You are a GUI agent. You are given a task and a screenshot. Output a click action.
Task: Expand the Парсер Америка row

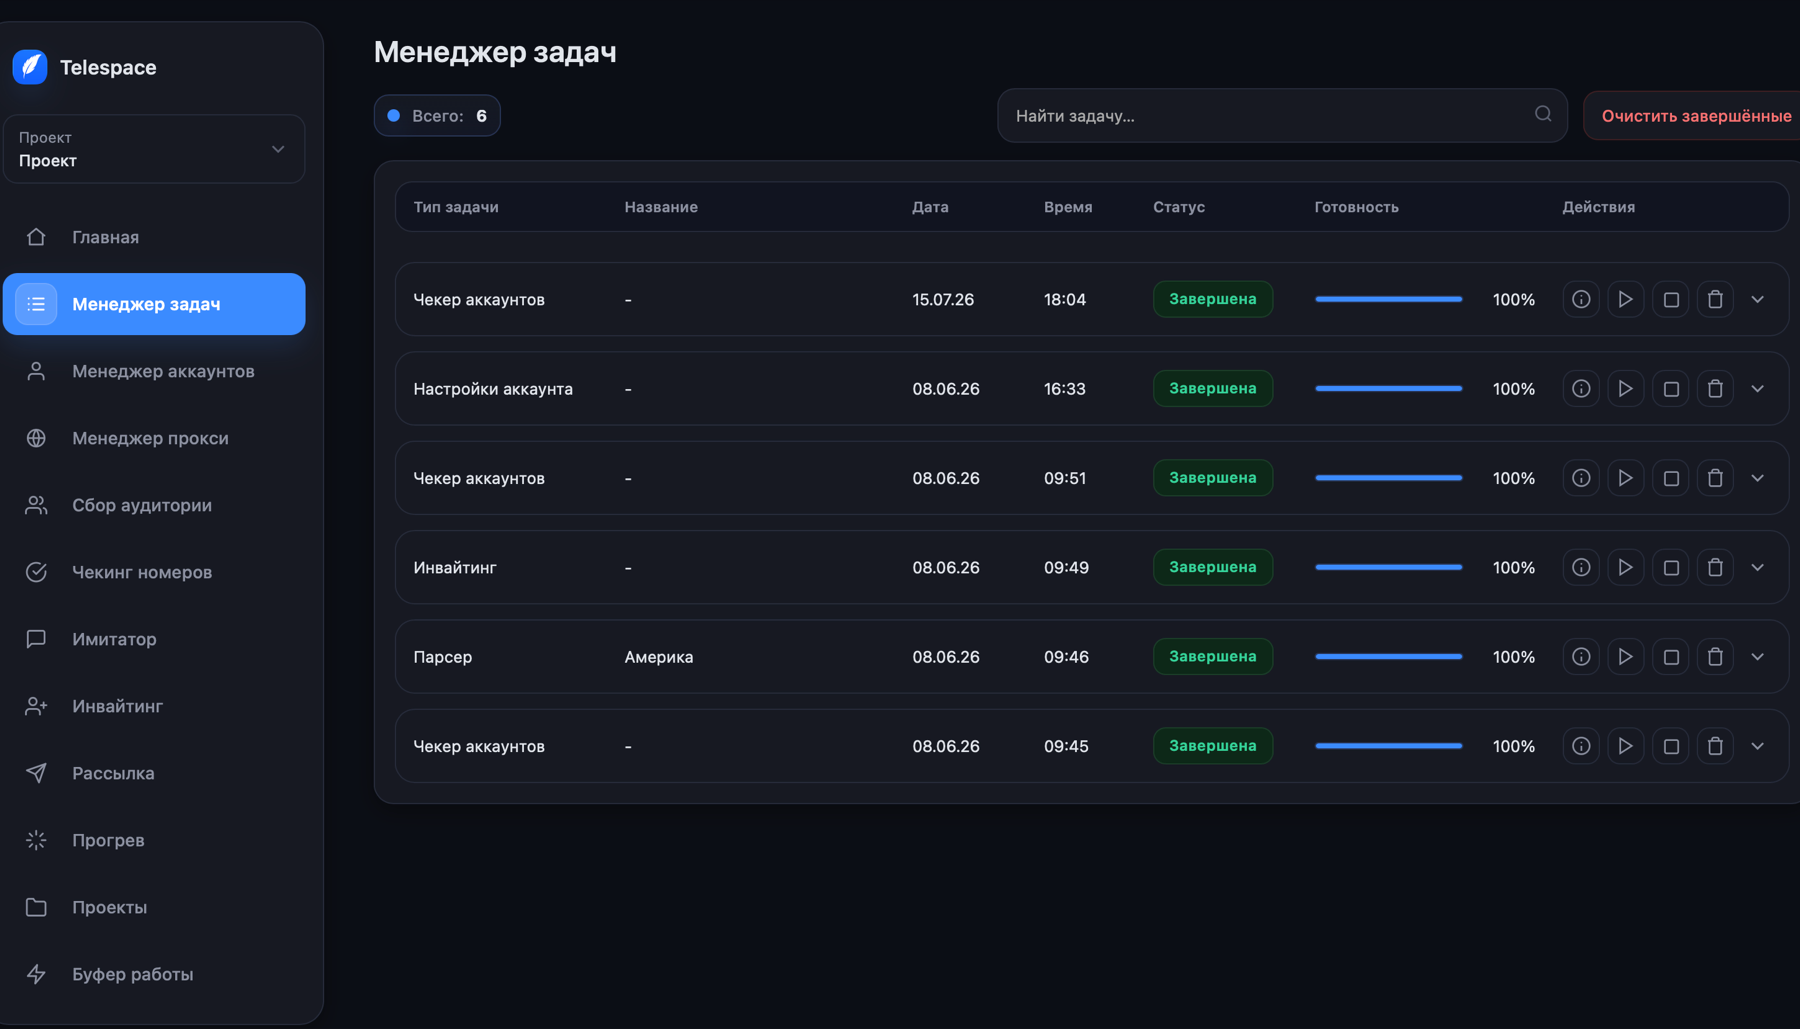tap(1758, 657)
